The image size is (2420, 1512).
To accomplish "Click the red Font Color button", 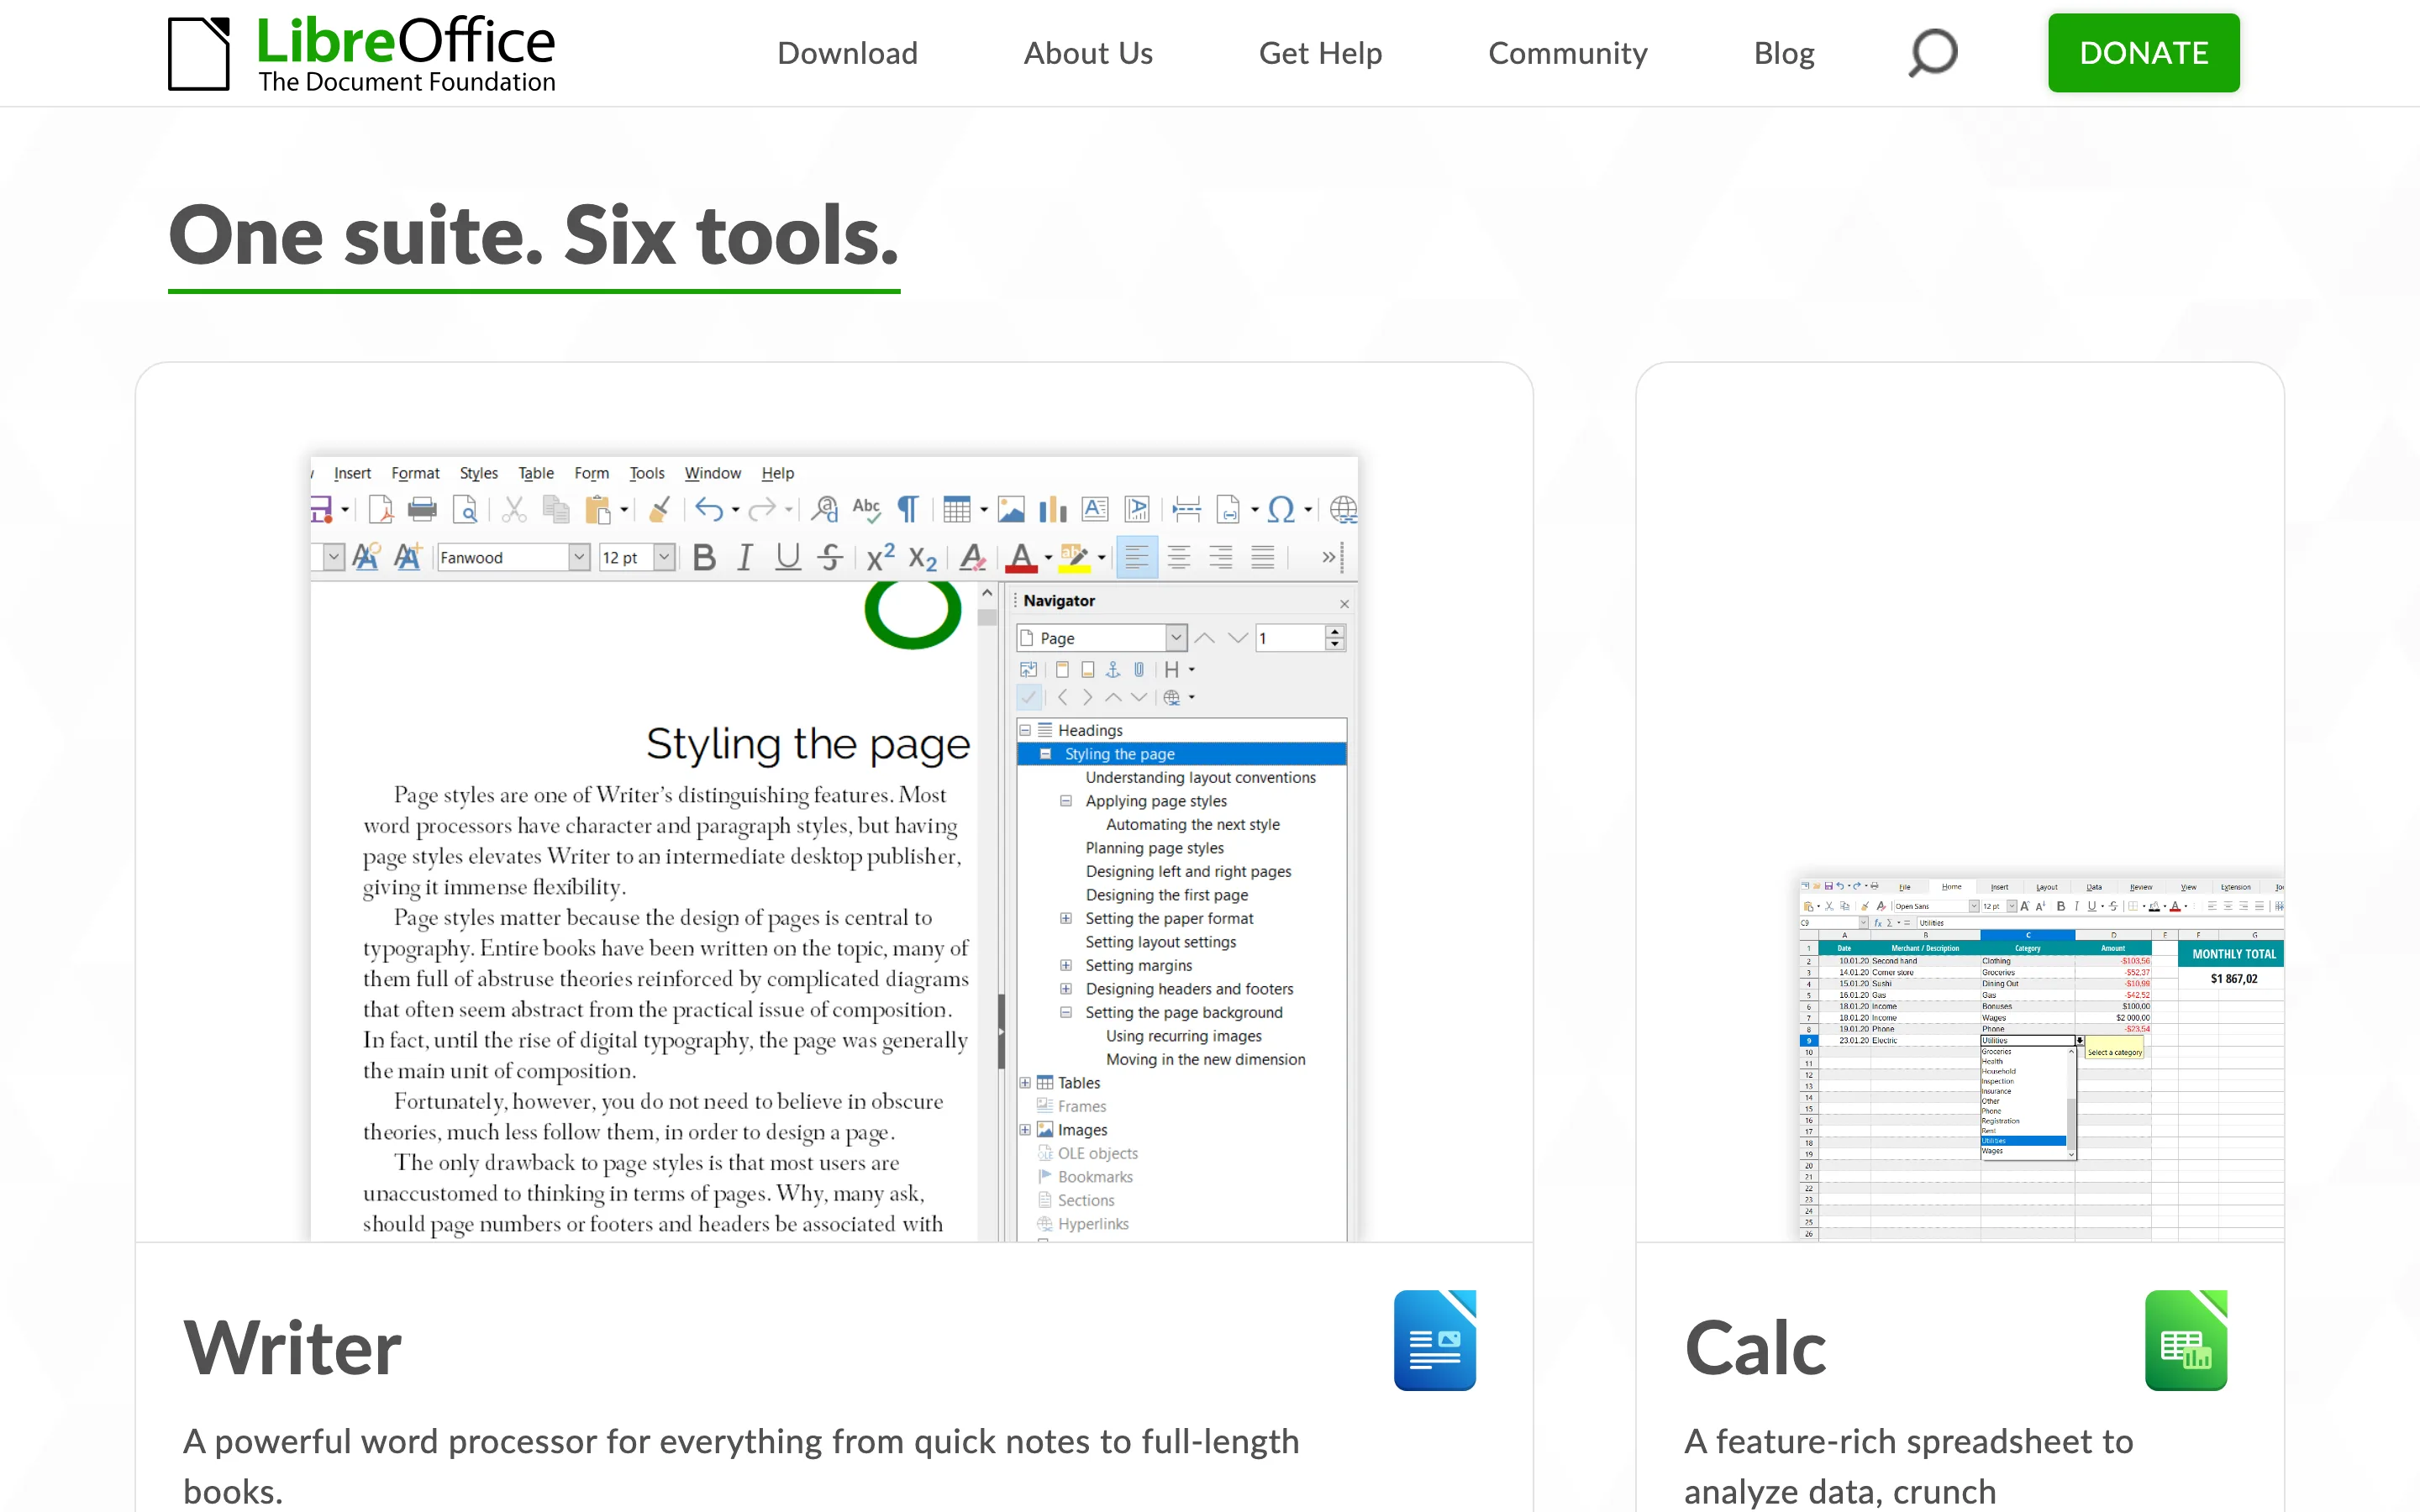I will pyautogui.click(x=1021, y=558).
